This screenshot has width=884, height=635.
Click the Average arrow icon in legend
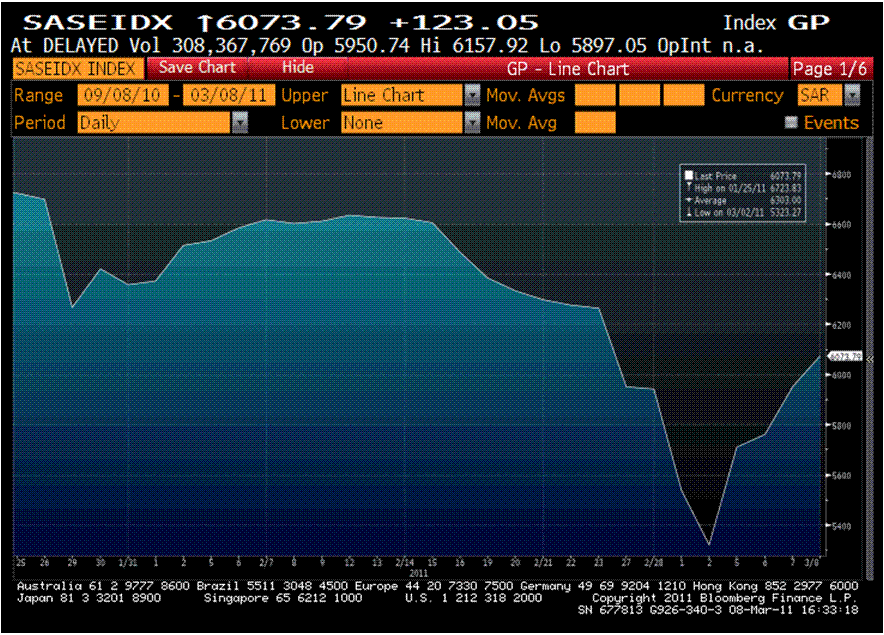coord(688,200)
